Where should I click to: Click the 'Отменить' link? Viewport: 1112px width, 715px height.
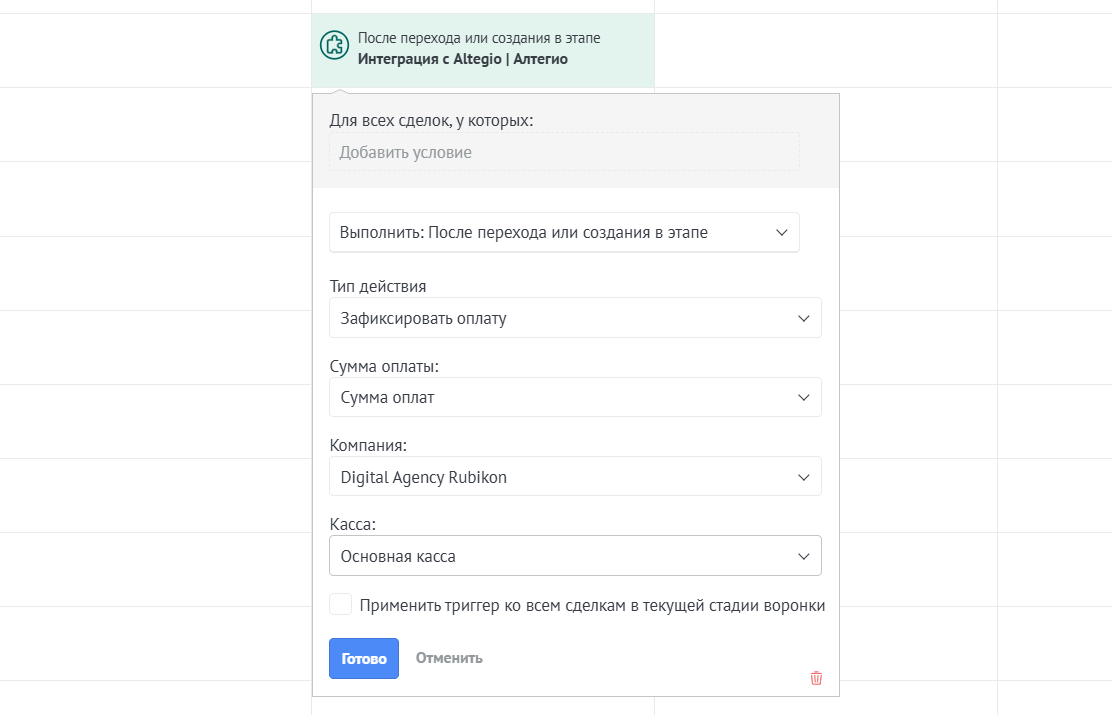point(449,658)
